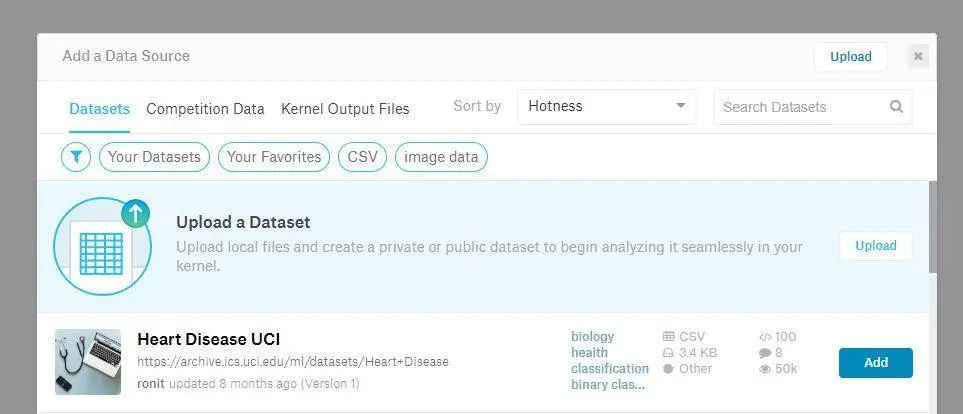Viewport: 963px width, 414px height.
Task: Close the Add a Data Source dialog
Action: point(918,57)
